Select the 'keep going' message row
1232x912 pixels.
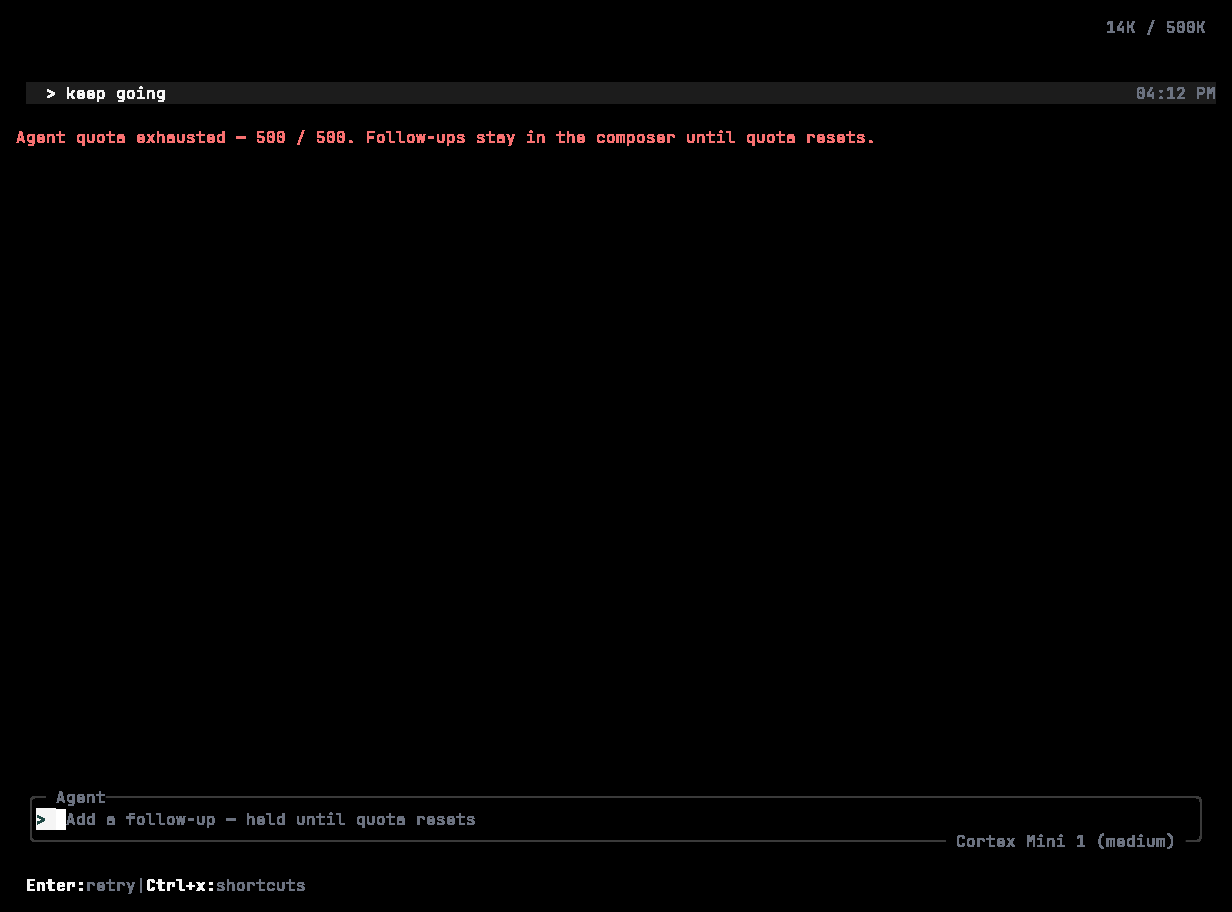(x=621, y=93)
